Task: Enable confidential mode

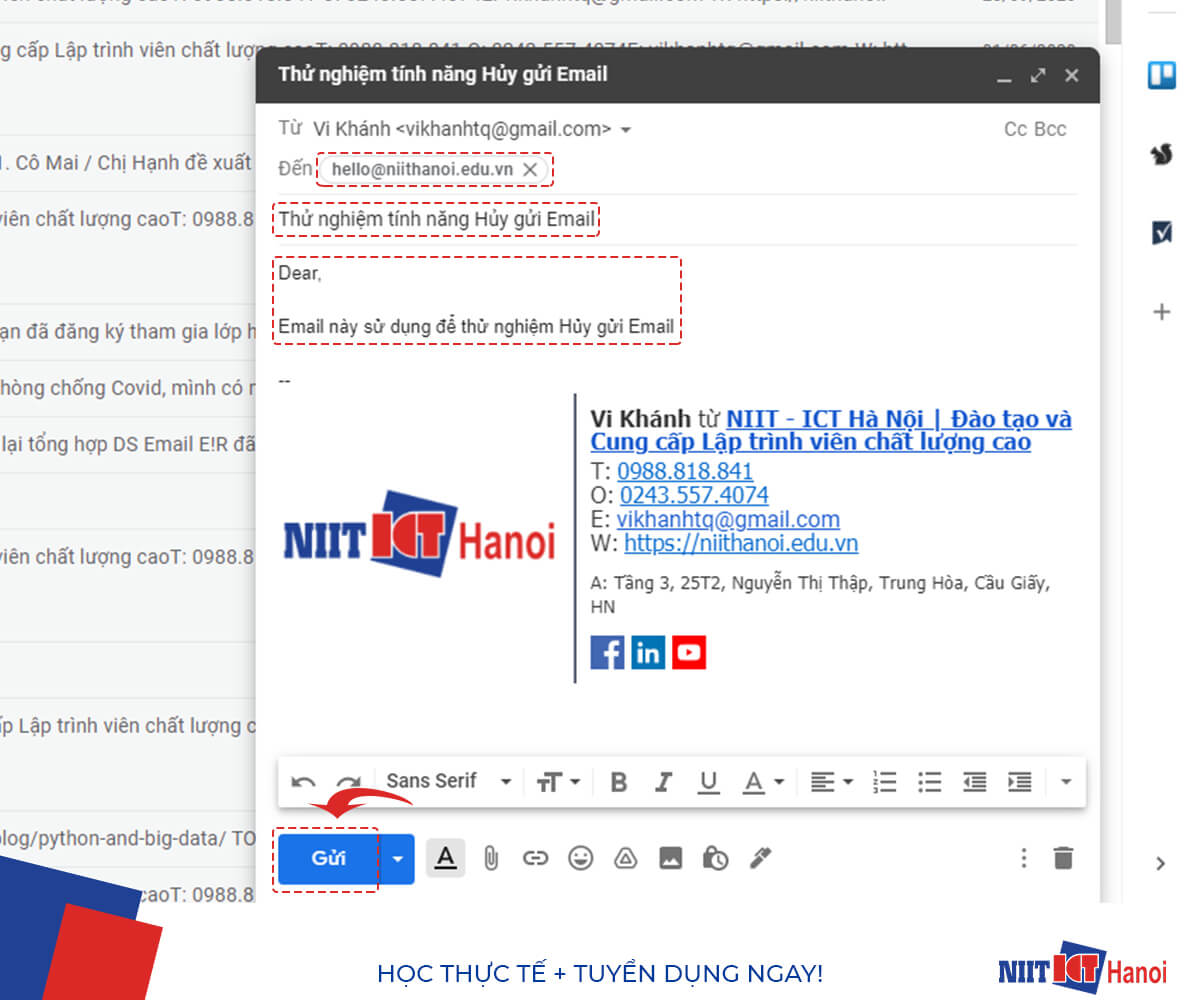Action: tap(716, 858)
